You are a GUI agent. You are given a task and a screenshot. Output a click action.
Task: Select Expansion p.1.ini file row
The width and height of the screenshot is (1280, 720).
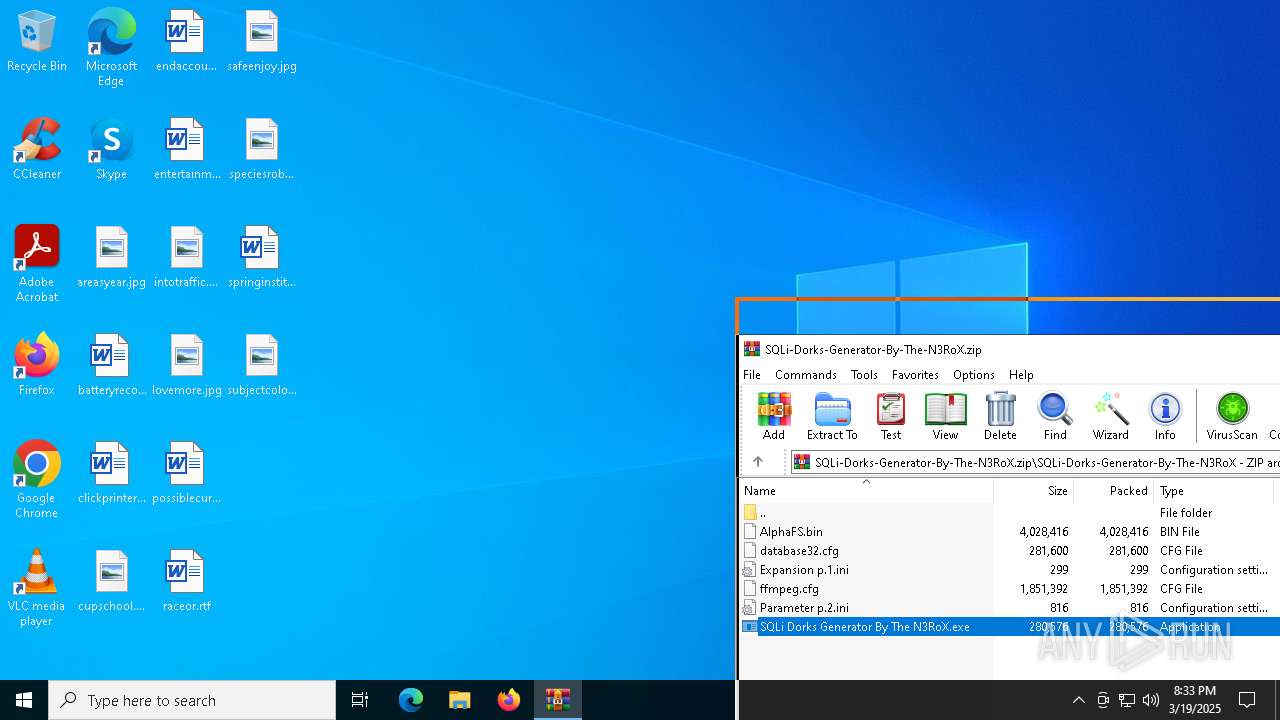tap(1010, 570)
